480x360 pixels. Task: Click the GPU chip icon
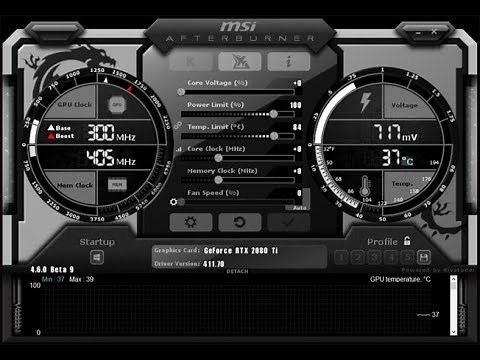click(x=117, y=105)
